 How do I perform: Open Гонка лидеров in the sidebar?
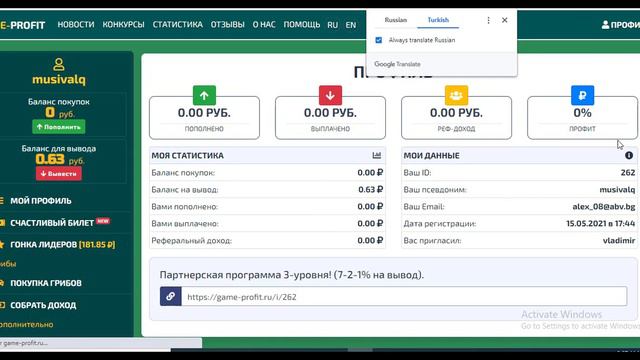tap(62, 244)
